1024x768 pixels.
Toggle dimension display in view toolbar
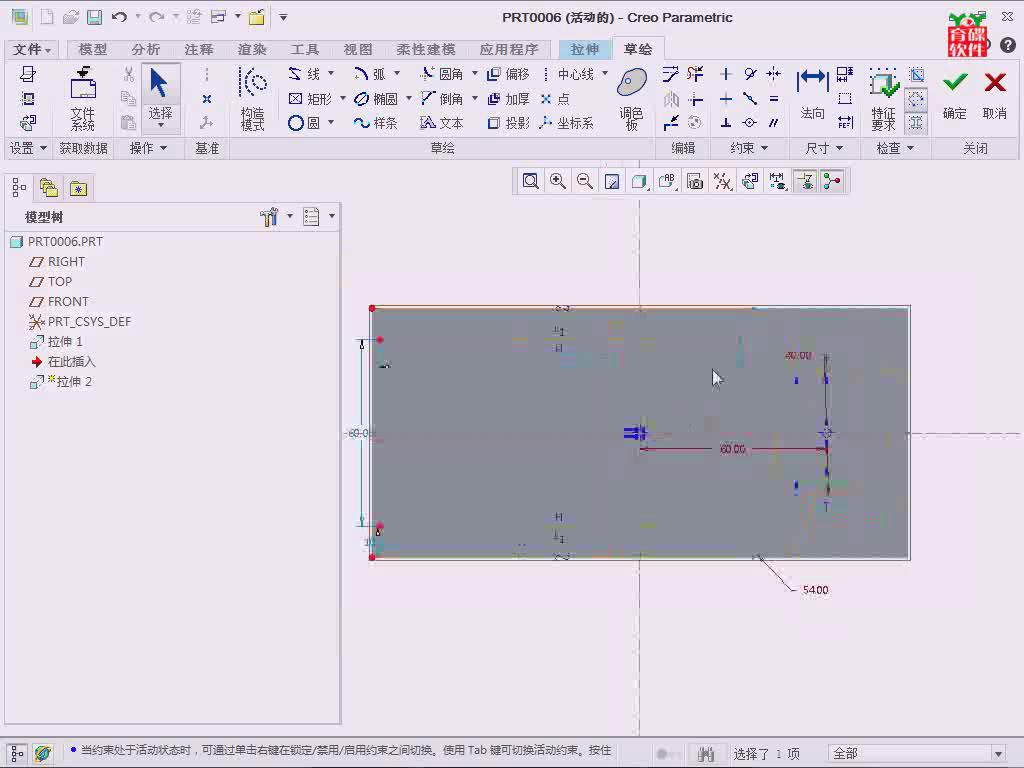click(777, 181)
